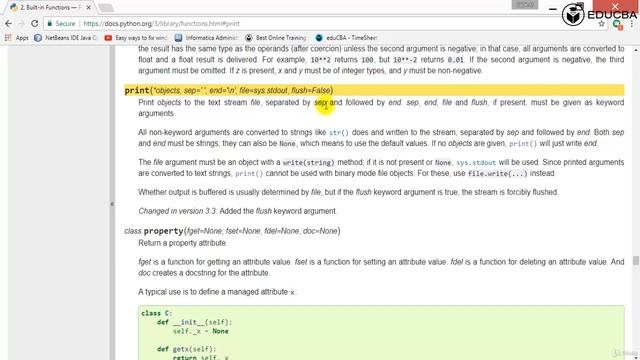The image size is (640, 360).
Task: Click the Secure padlock indicator
Action: tap(61, 24)
